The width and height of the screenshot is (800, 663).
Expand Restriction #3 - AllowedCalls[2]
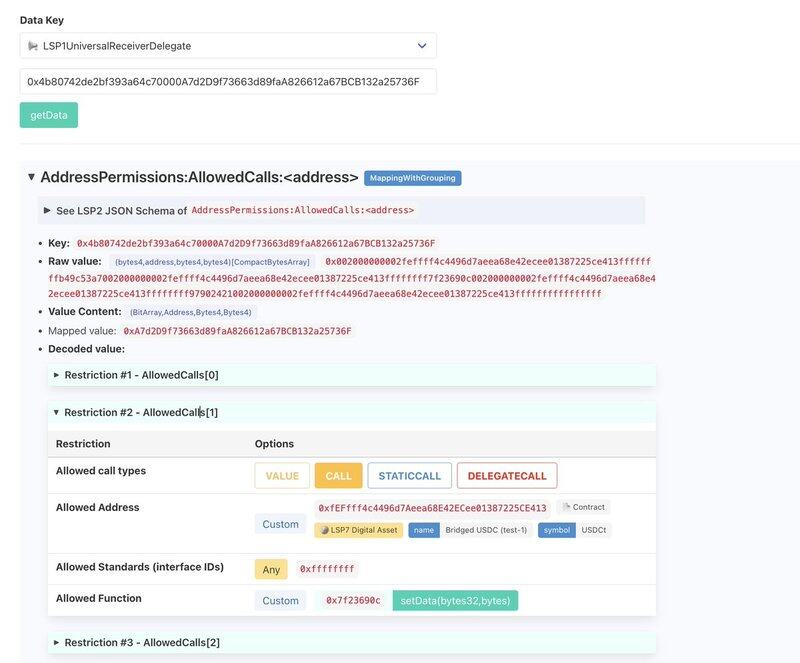pyautogui.click(x=57, y=642)
